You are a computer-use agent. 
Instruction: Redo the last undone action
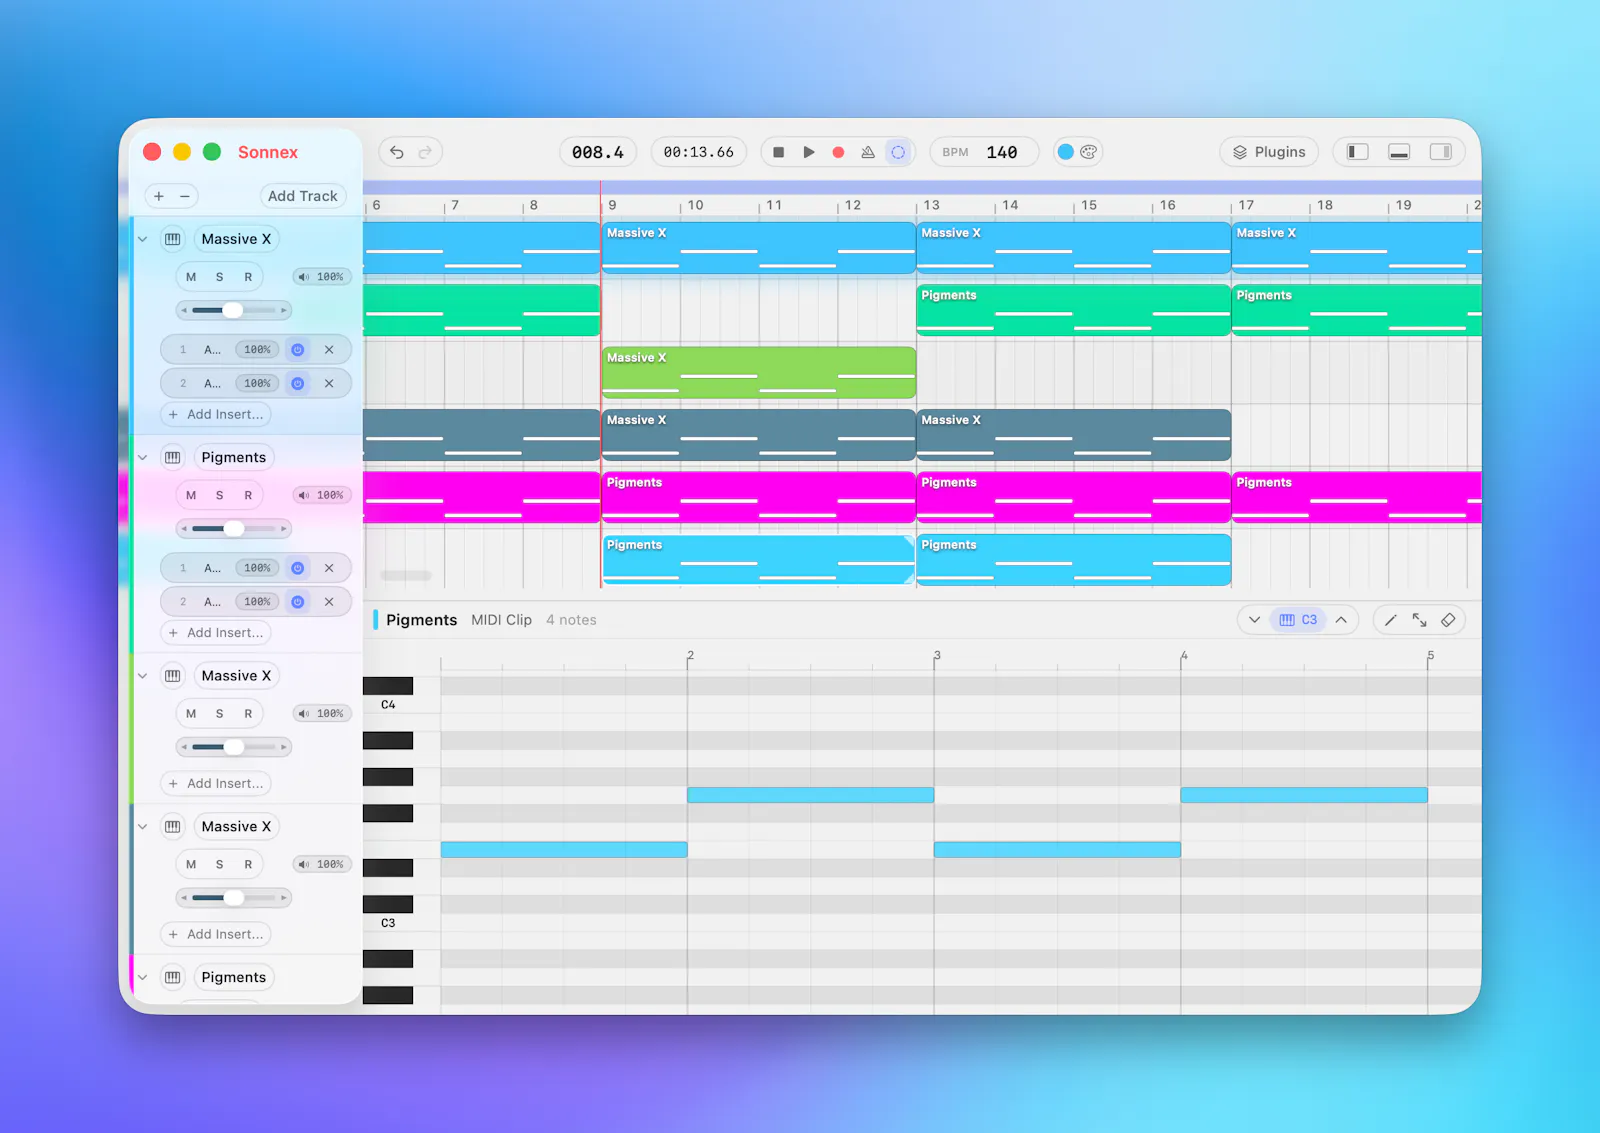[x=425, y=152]
